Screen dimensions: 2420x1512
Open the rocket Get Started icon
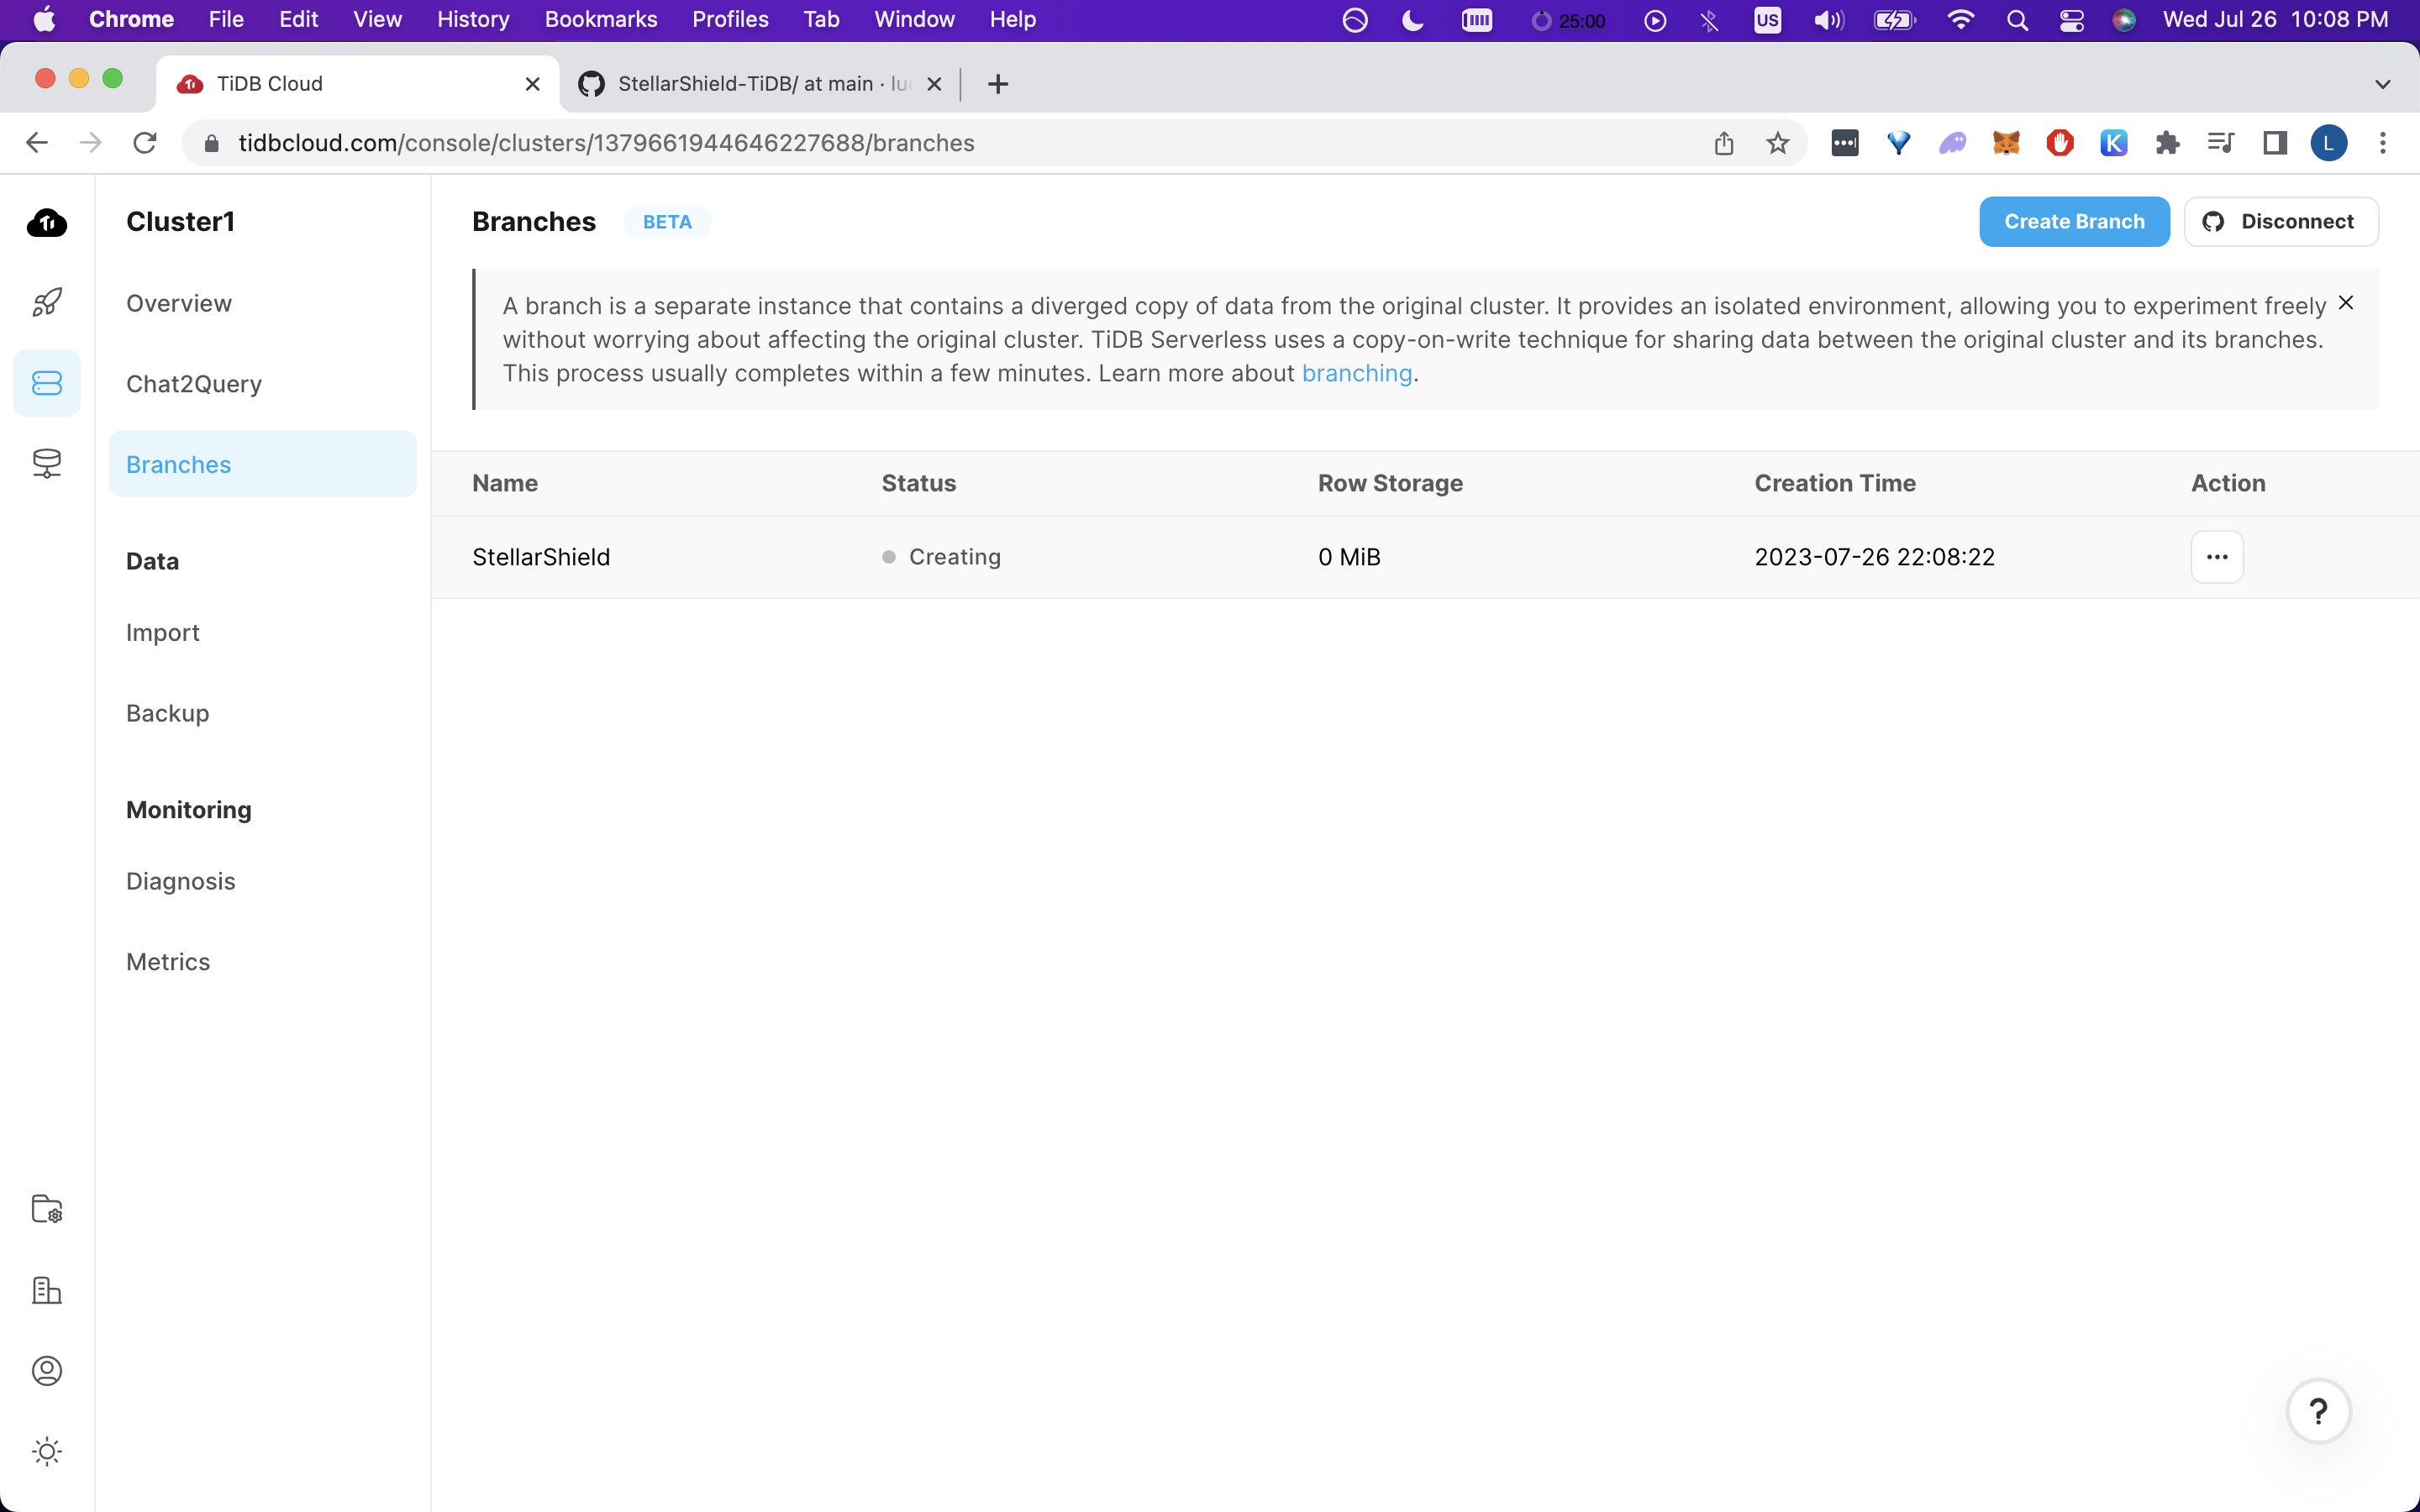click(x=47, y=302)
